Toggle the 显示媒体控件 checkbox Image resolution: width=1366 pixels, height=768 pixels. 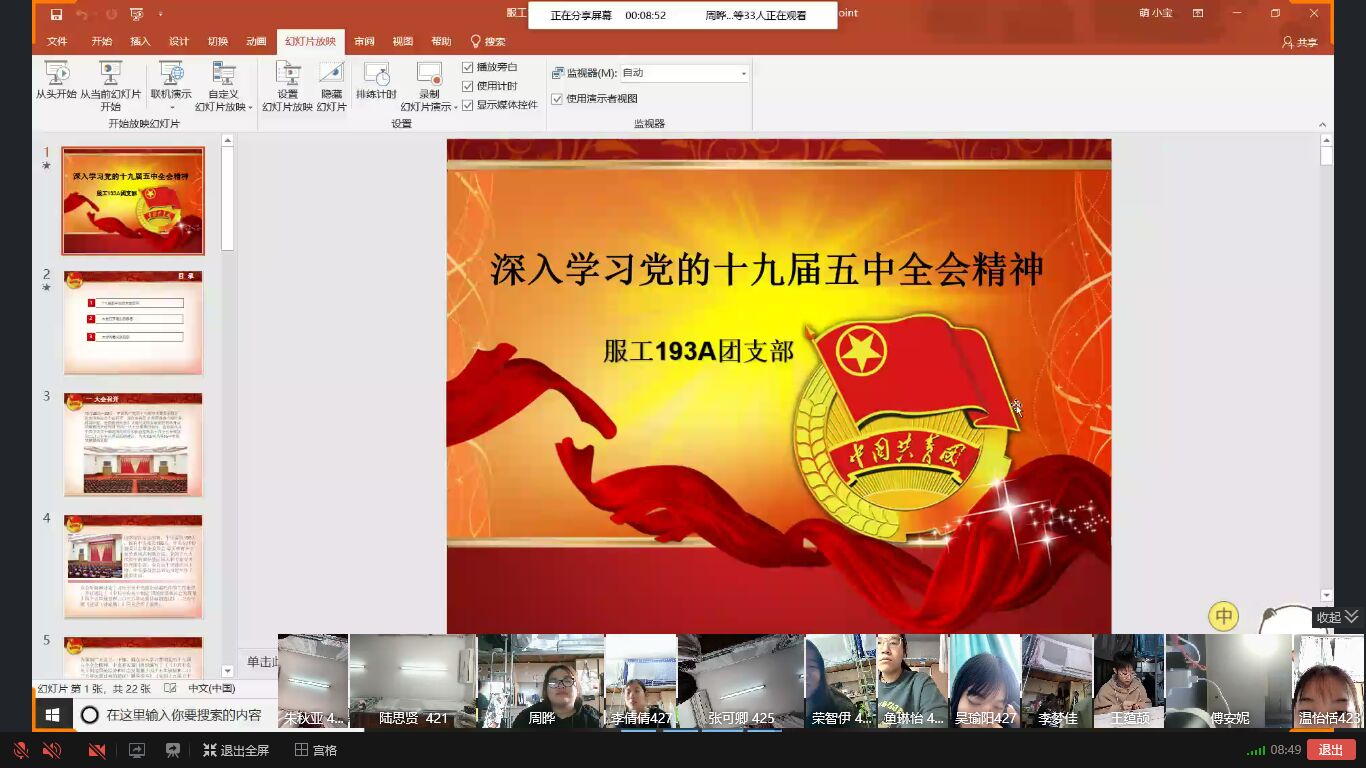click(x=468, y=105)
